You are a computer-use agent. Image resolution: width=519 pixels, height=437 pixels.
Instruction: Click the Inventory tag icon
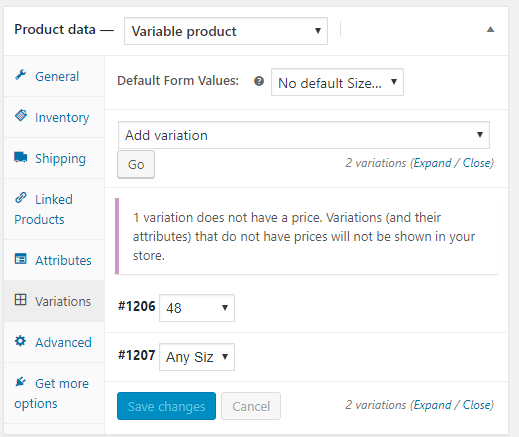pyautogui.click(x=21, y=116)
